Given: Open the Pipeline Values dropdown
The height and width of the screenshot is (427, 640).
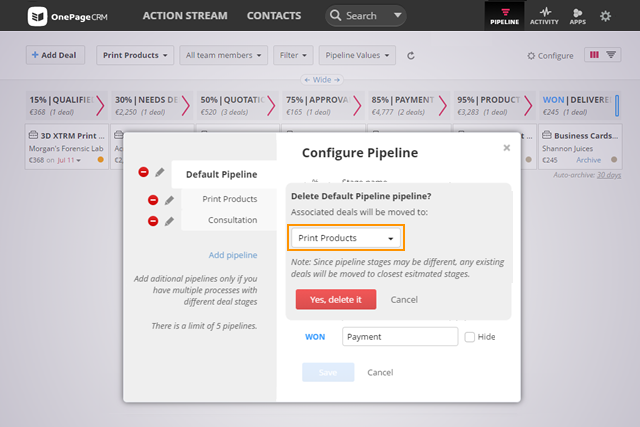Looking at the screenshot, I should [357, 55].
